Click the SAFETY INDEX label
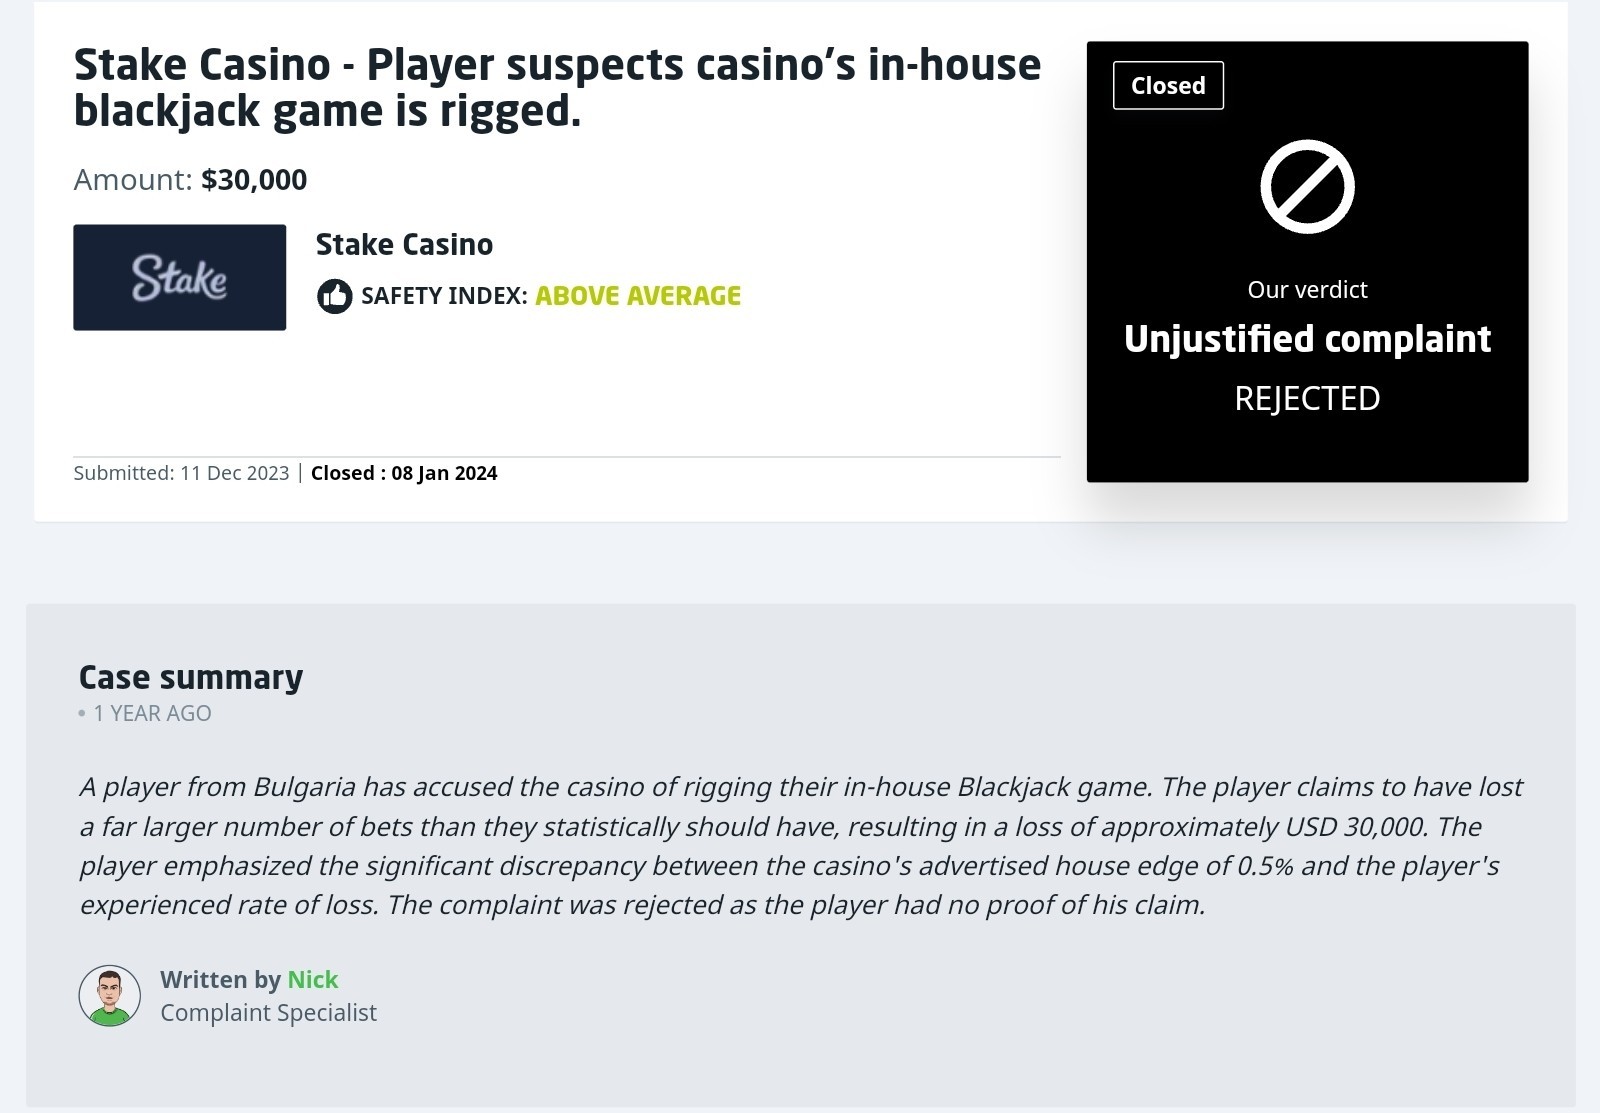Image resolution: width=1600 pixels, height=1113 pixels. pos(444,296)
